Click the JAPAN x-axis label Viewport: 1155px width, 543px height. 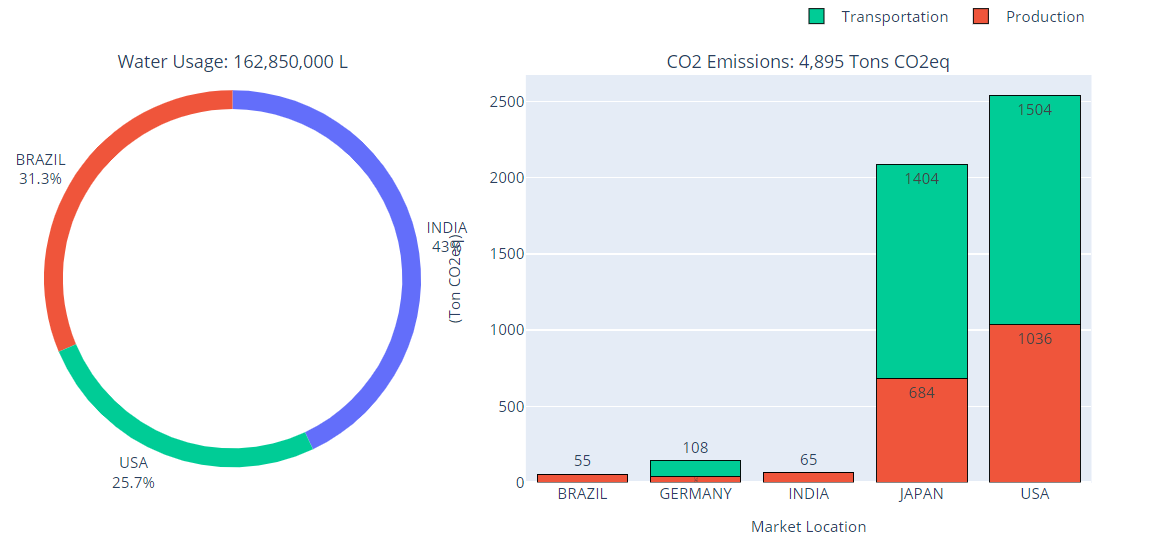[x=921, y=494]
